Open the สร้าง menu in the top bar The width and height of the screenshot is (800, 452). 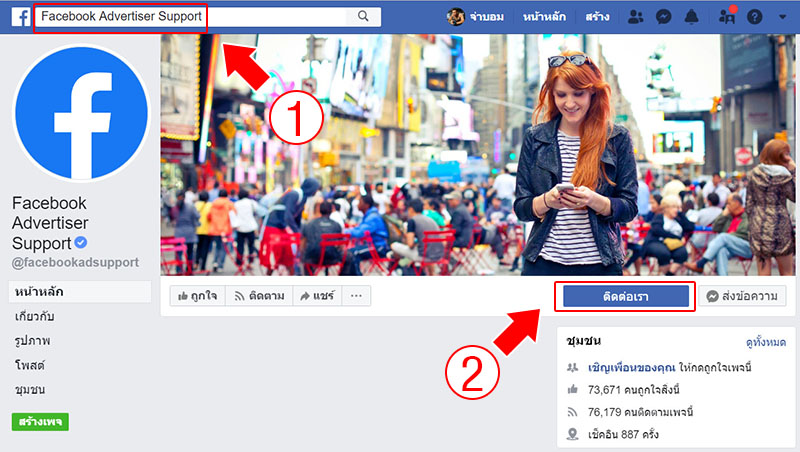(597, 17)
